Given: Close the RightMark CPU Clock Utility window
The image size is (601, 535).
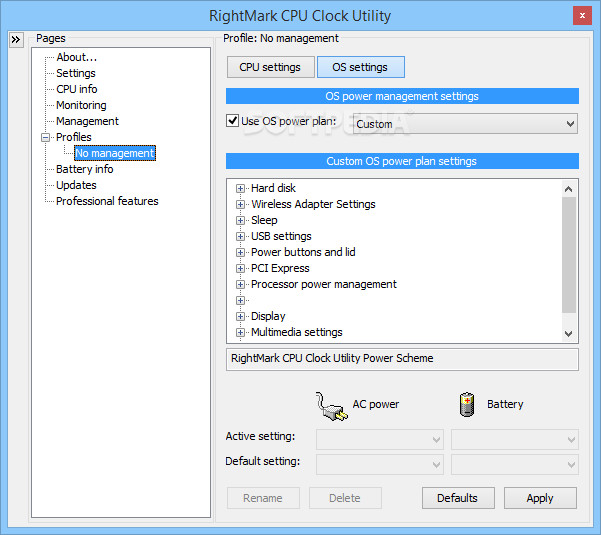Looking at the screenshot, I should pyautogui.click(x=582, y=16).
